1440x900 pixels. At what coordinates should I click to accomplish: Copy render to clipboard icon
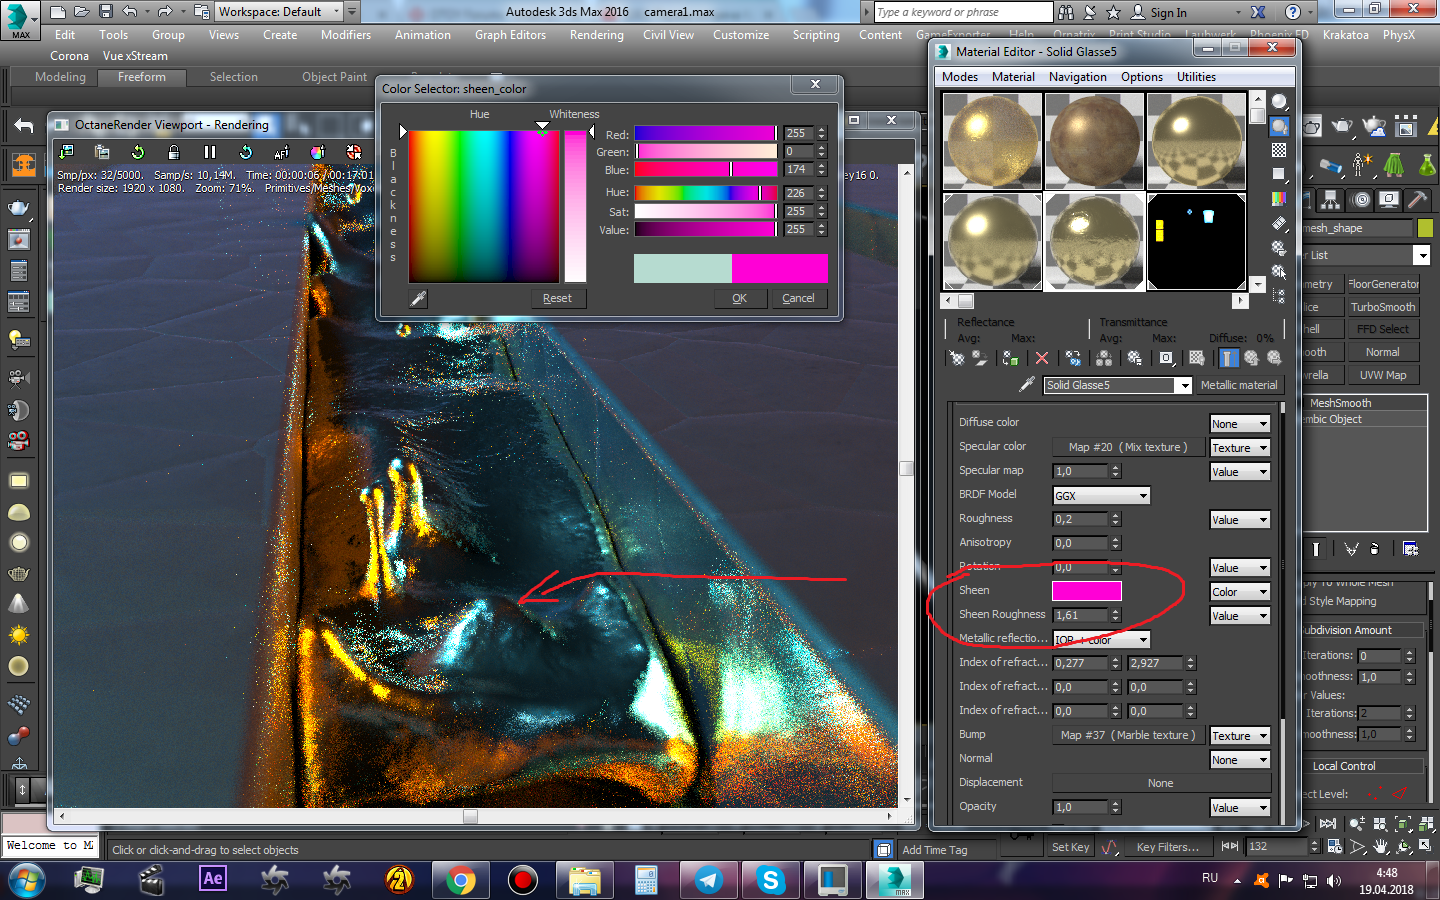click(102, 152)
